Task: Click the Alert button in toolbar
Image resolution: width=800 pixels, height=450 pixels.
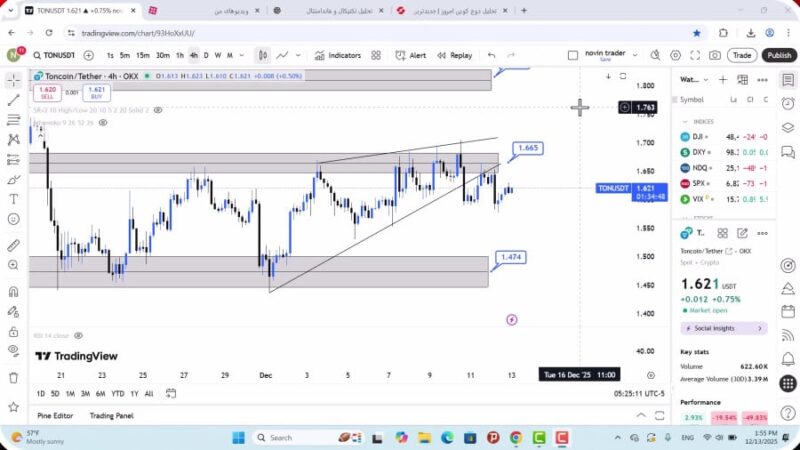Action: (x=411, y=56)
